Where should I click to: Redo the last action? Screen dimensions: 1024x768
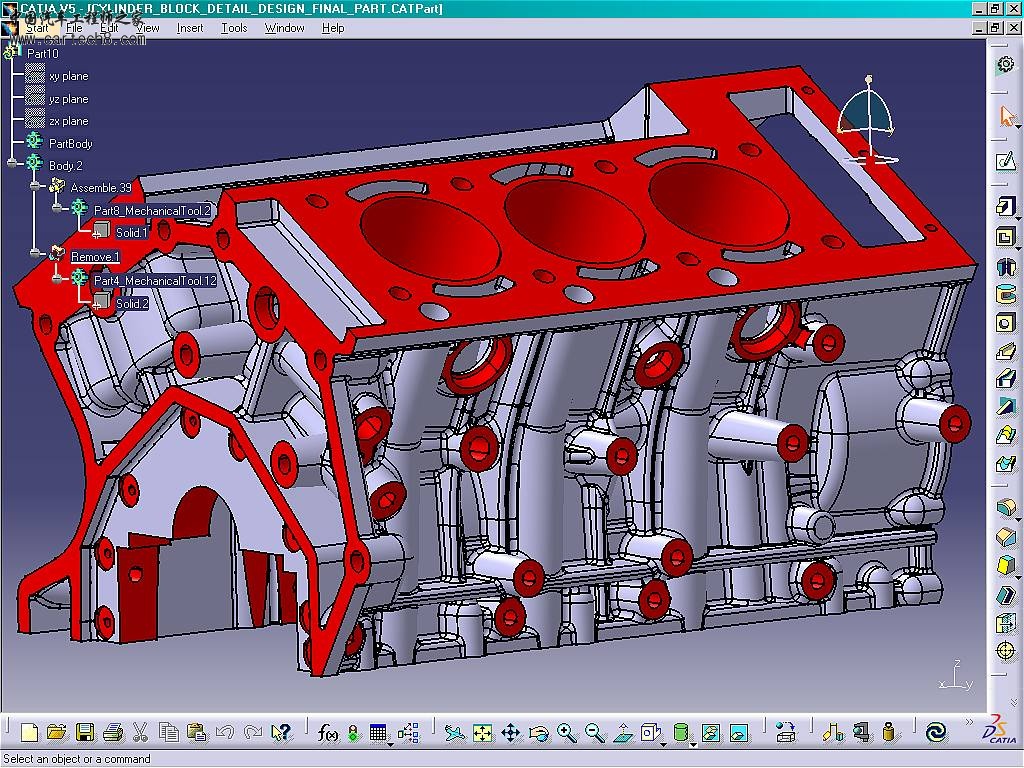(x=253, y=733)
